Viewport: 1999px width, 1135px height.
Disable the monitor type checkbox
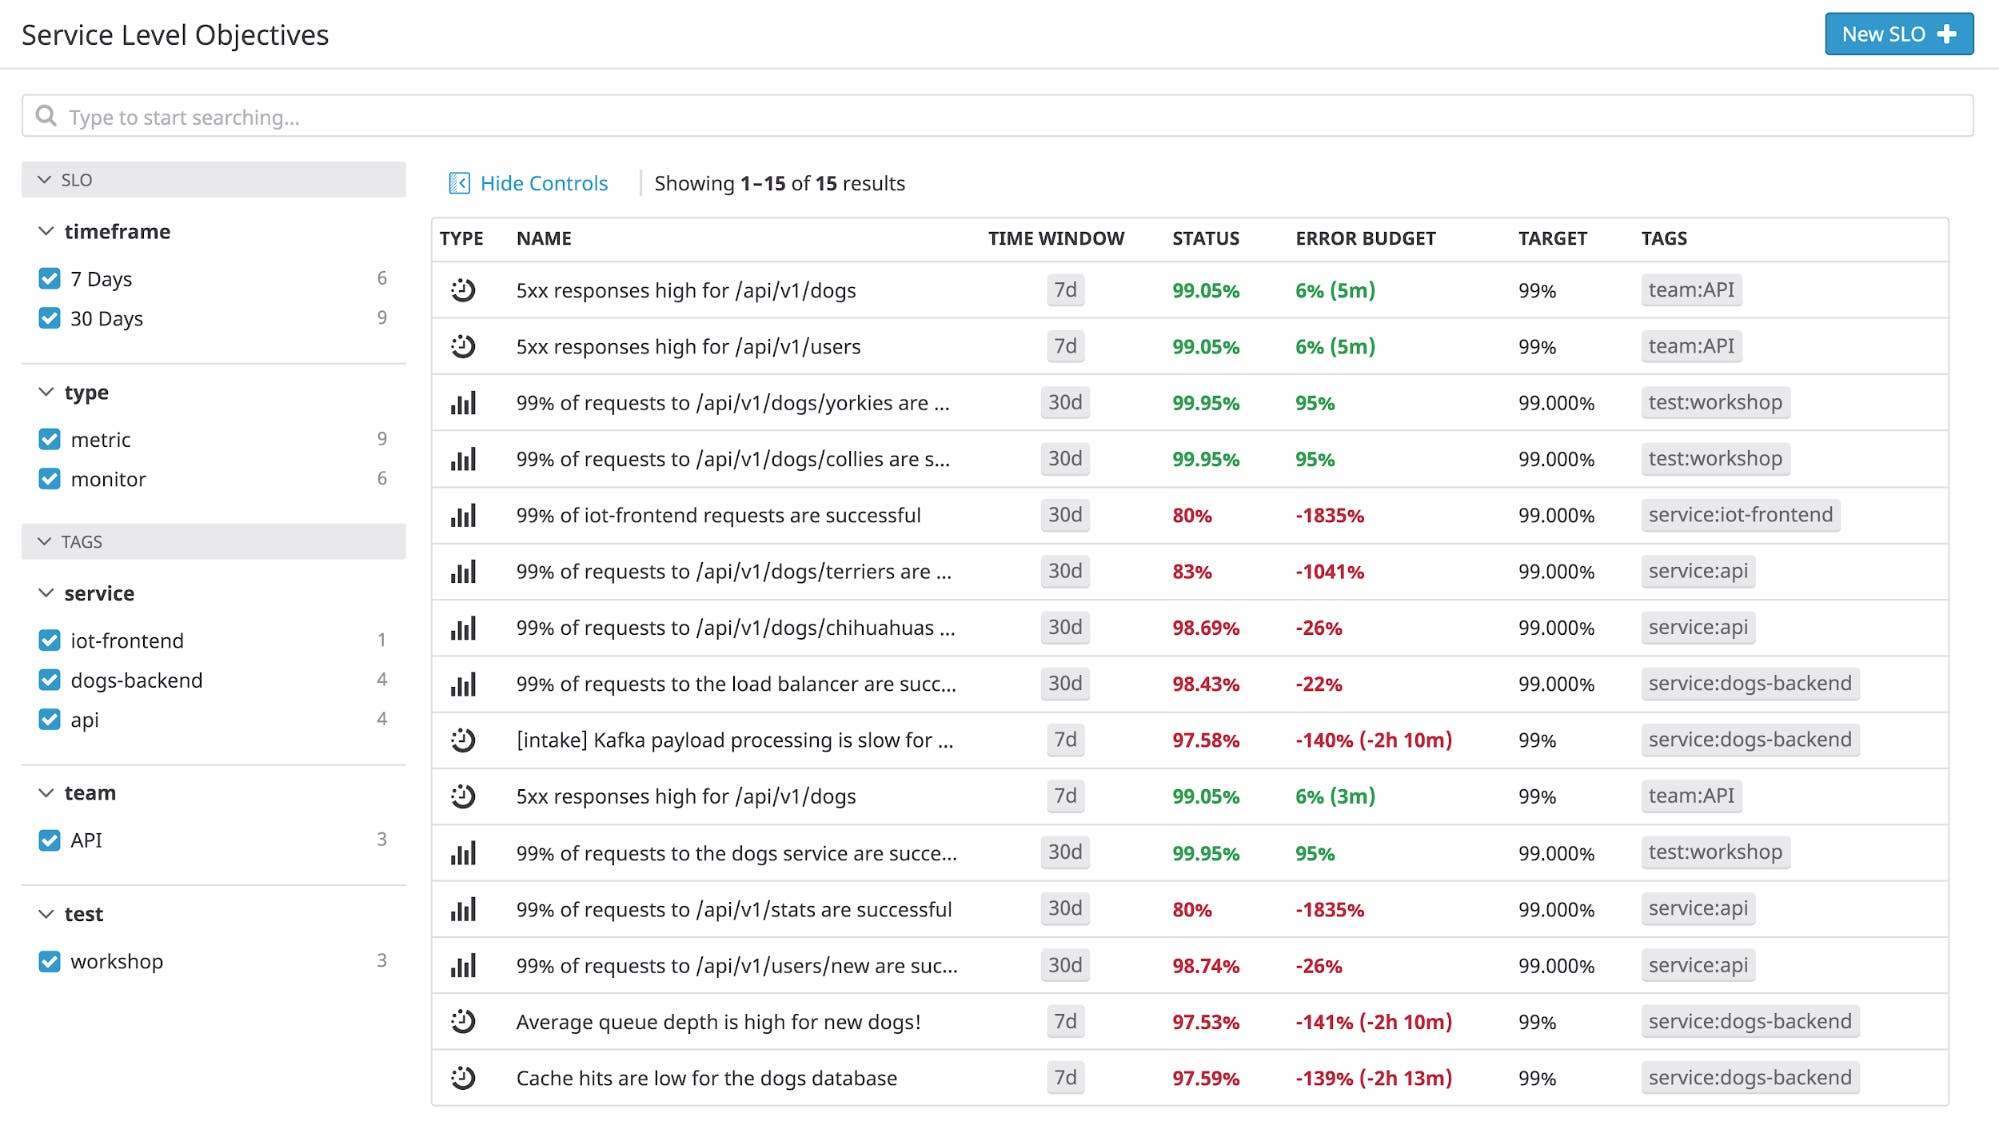point(50,478)
